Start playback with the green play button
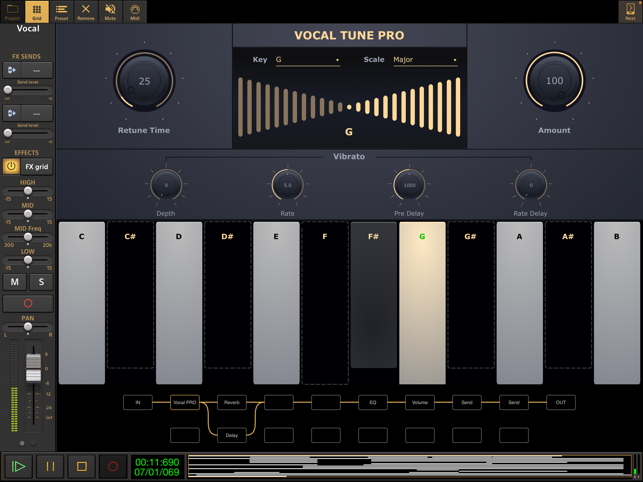 pos(18,466)
